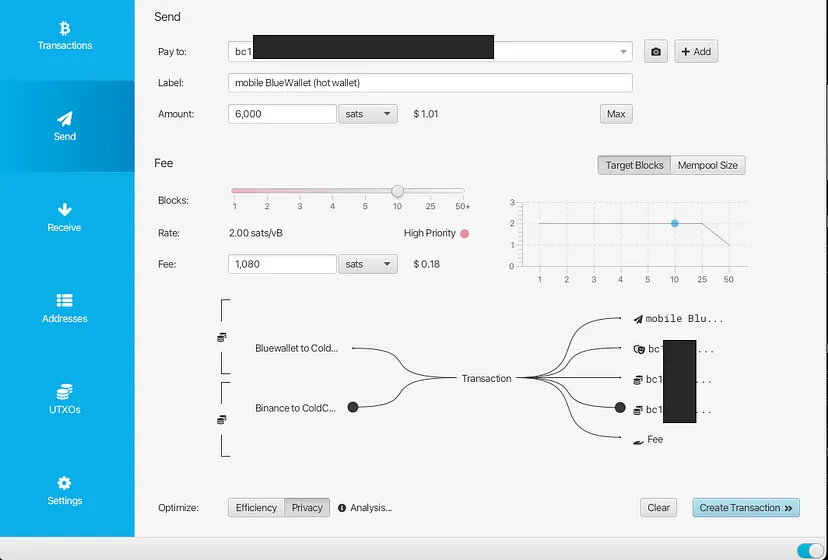
Task: Click the Binance to ColdC... input label
Action: pos(295,408)
